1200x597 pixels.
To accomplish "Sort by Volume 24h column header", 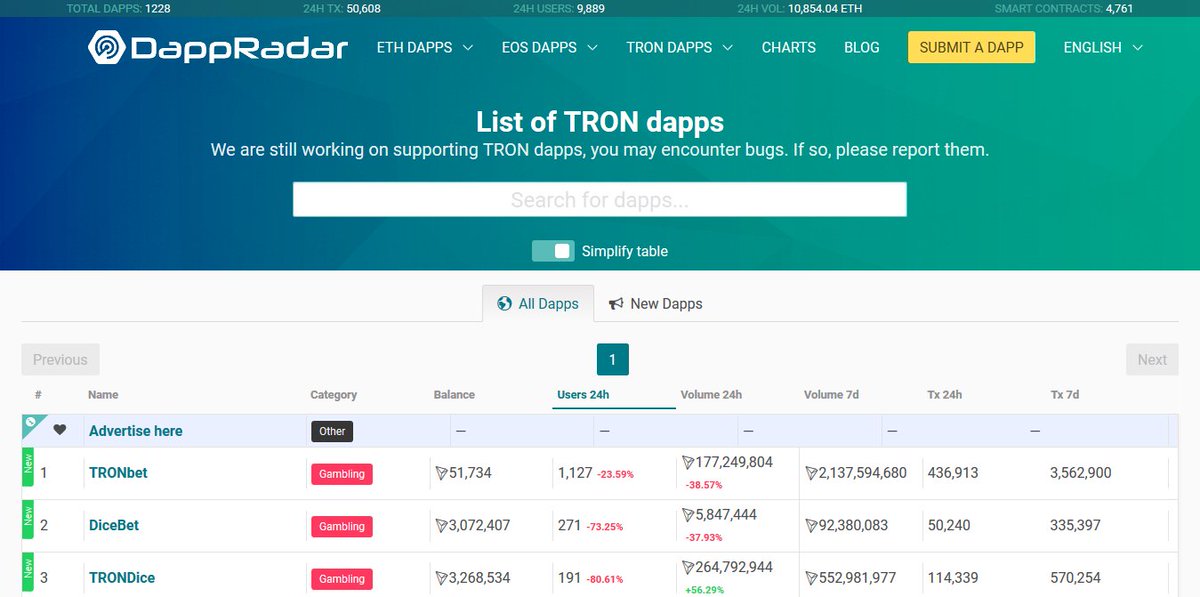I will point(711,394).
